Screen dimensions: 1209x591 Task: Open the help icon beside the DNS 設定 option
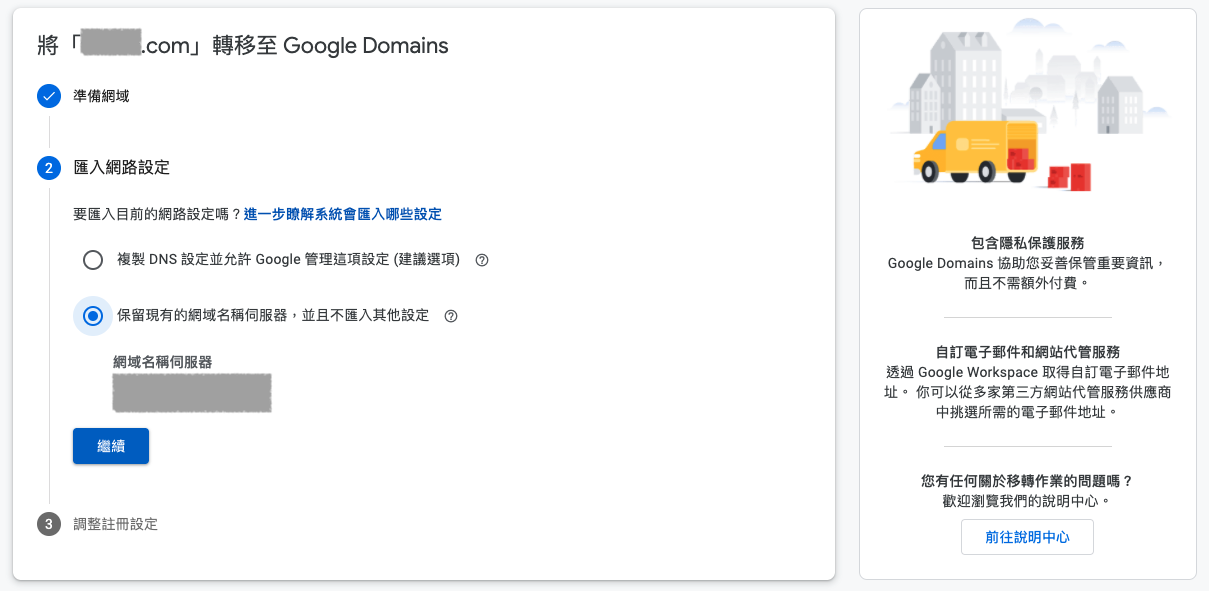pos(482,260)
